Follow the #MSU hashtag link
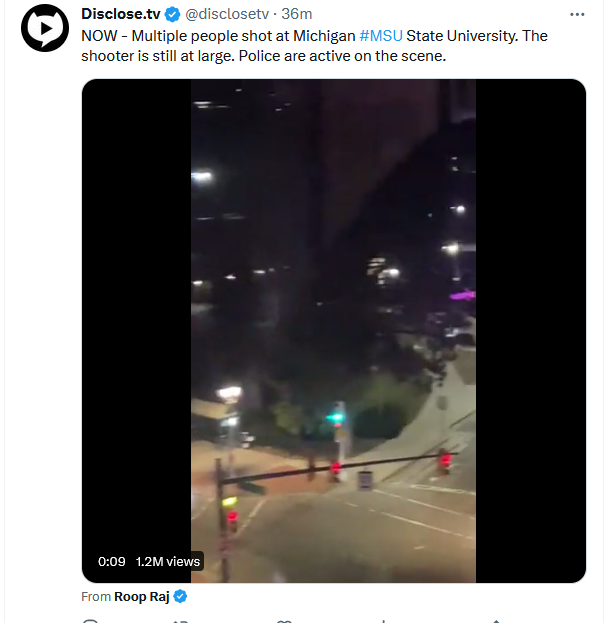Image resolution: width=606 pixels, height=623 pixels. click(x=381, y=36)
